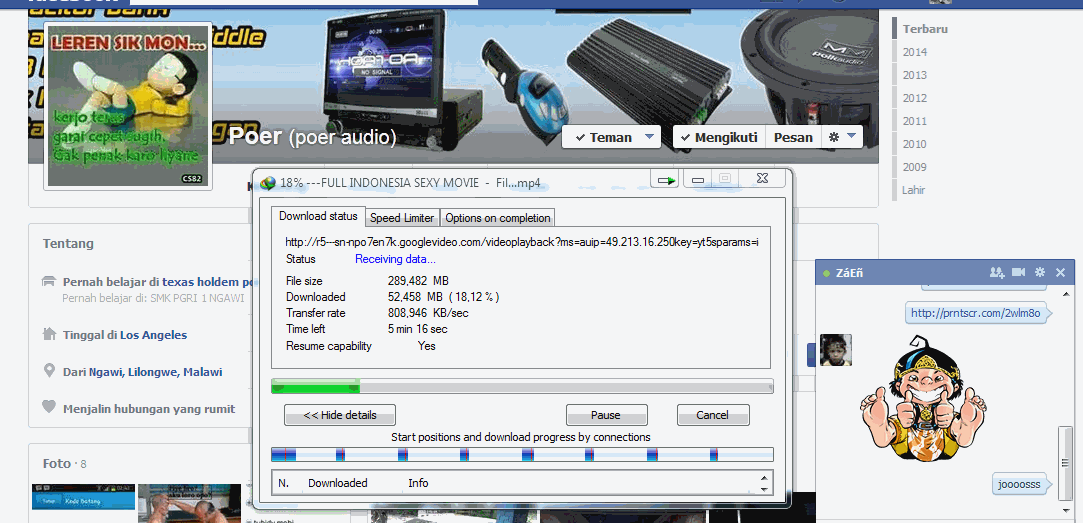Open the Poer profile picture
1083x523 pixels.
click(x=128, y=106)
